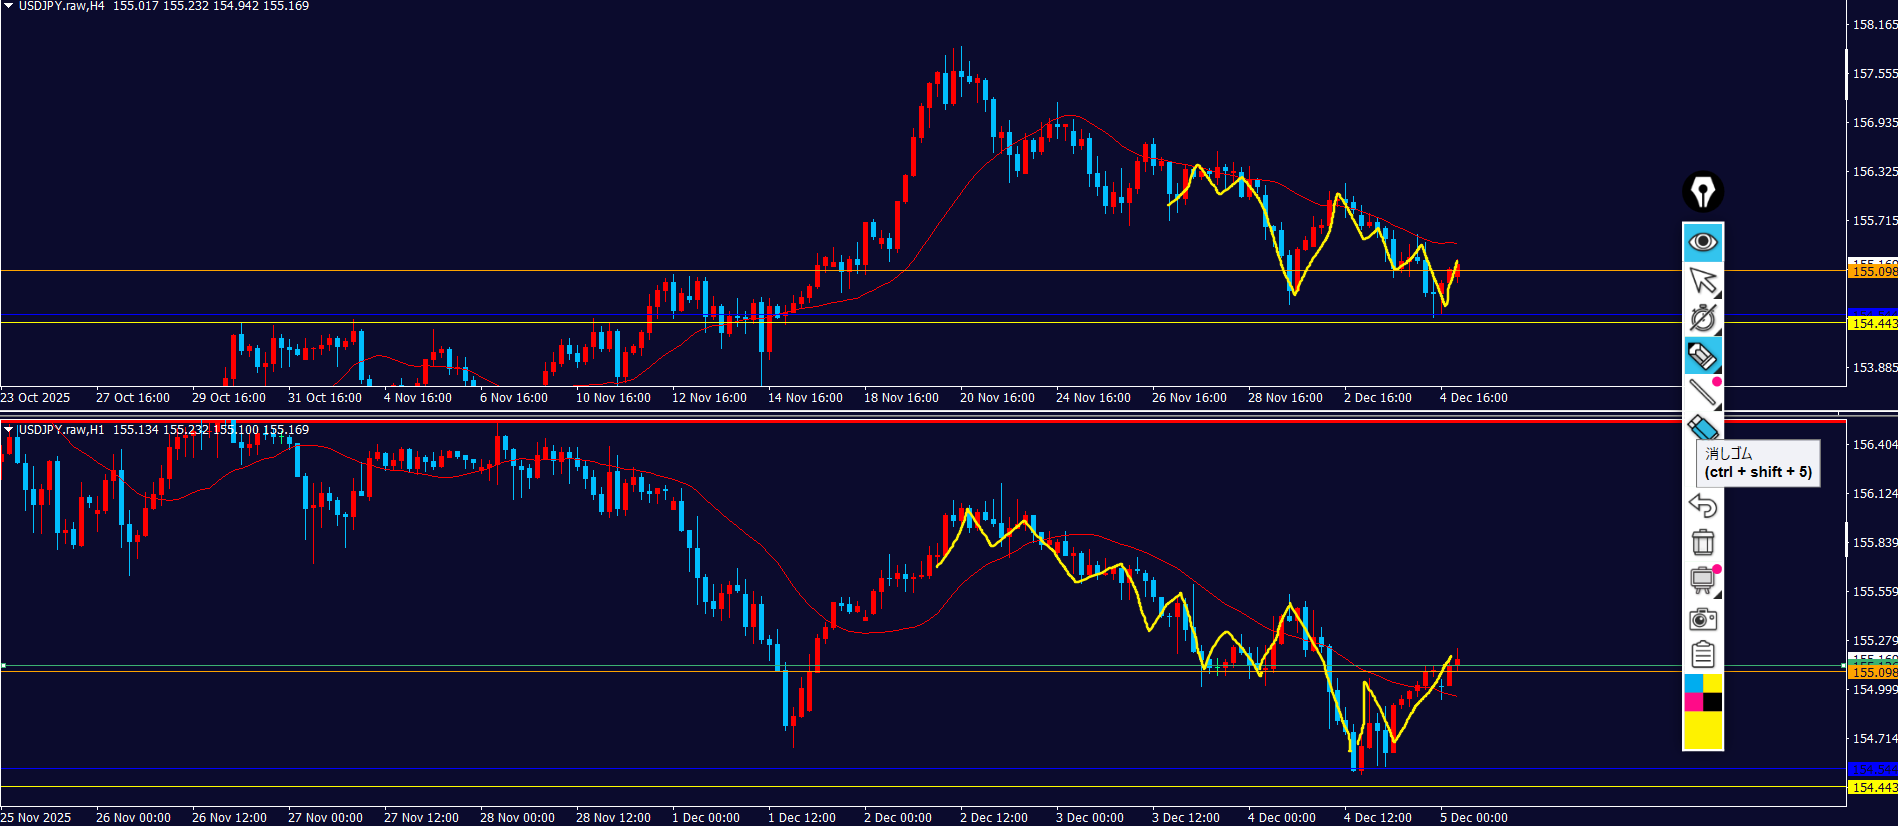Take a screenshot with the camera icon

click(x=1702, y=619)
